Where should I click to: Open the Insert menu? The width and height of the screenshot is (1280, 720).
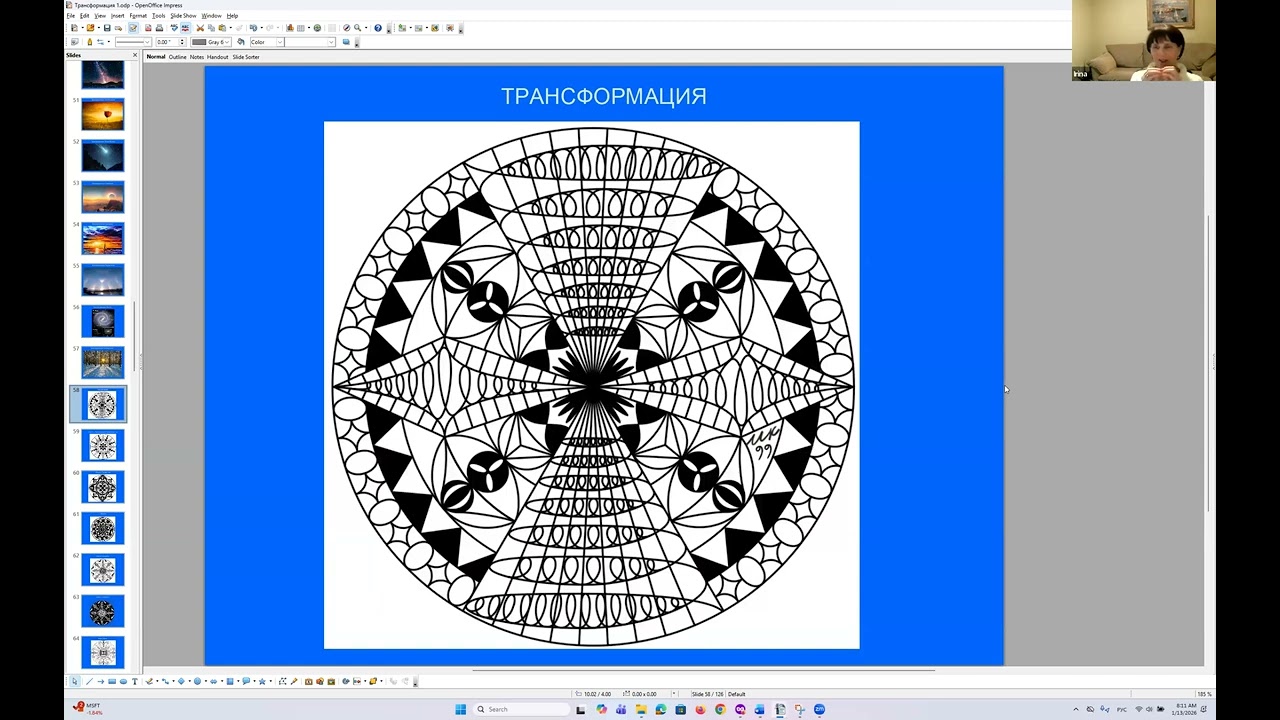118,16
